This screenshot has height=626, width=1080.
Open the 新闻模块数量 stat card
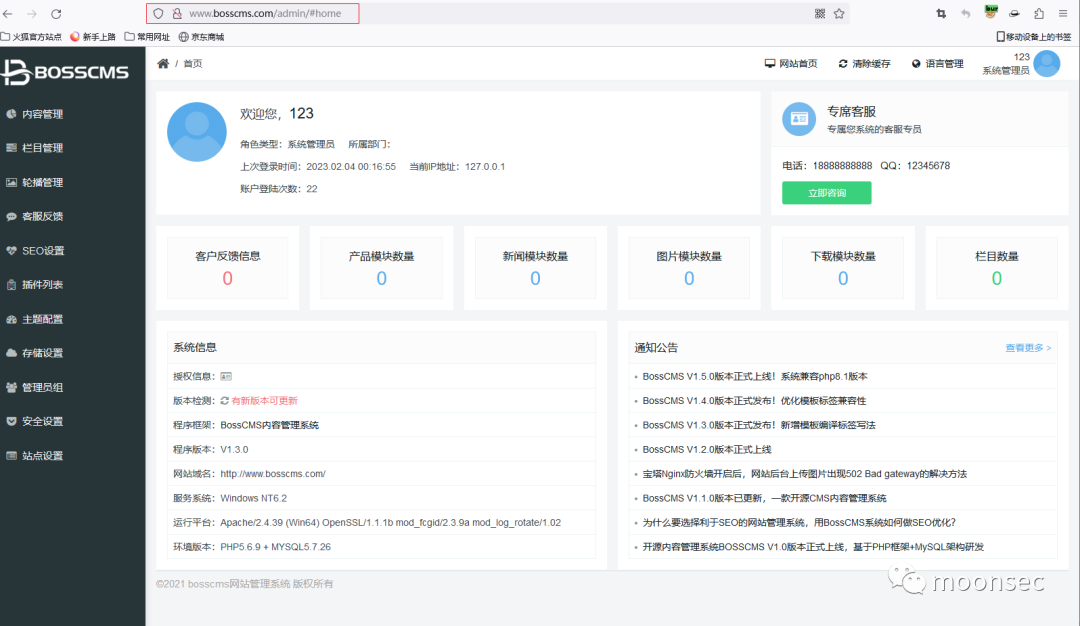pos(535,268)
